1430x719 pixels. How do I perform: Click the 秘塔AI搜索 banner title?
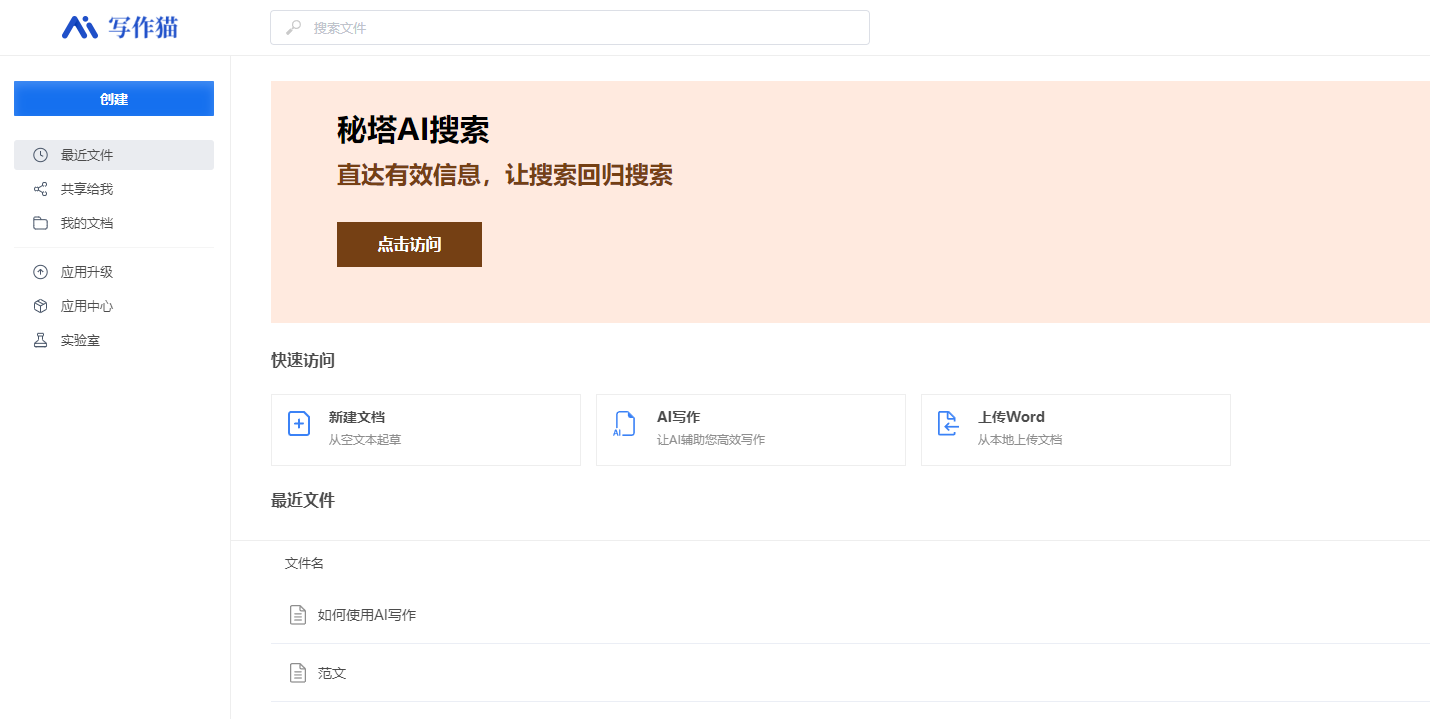[x=413, y=130]
